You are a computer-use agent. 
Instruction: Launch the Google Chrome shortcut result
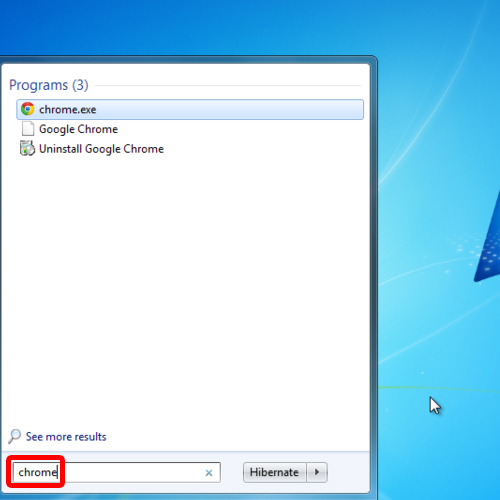(78, 129)
